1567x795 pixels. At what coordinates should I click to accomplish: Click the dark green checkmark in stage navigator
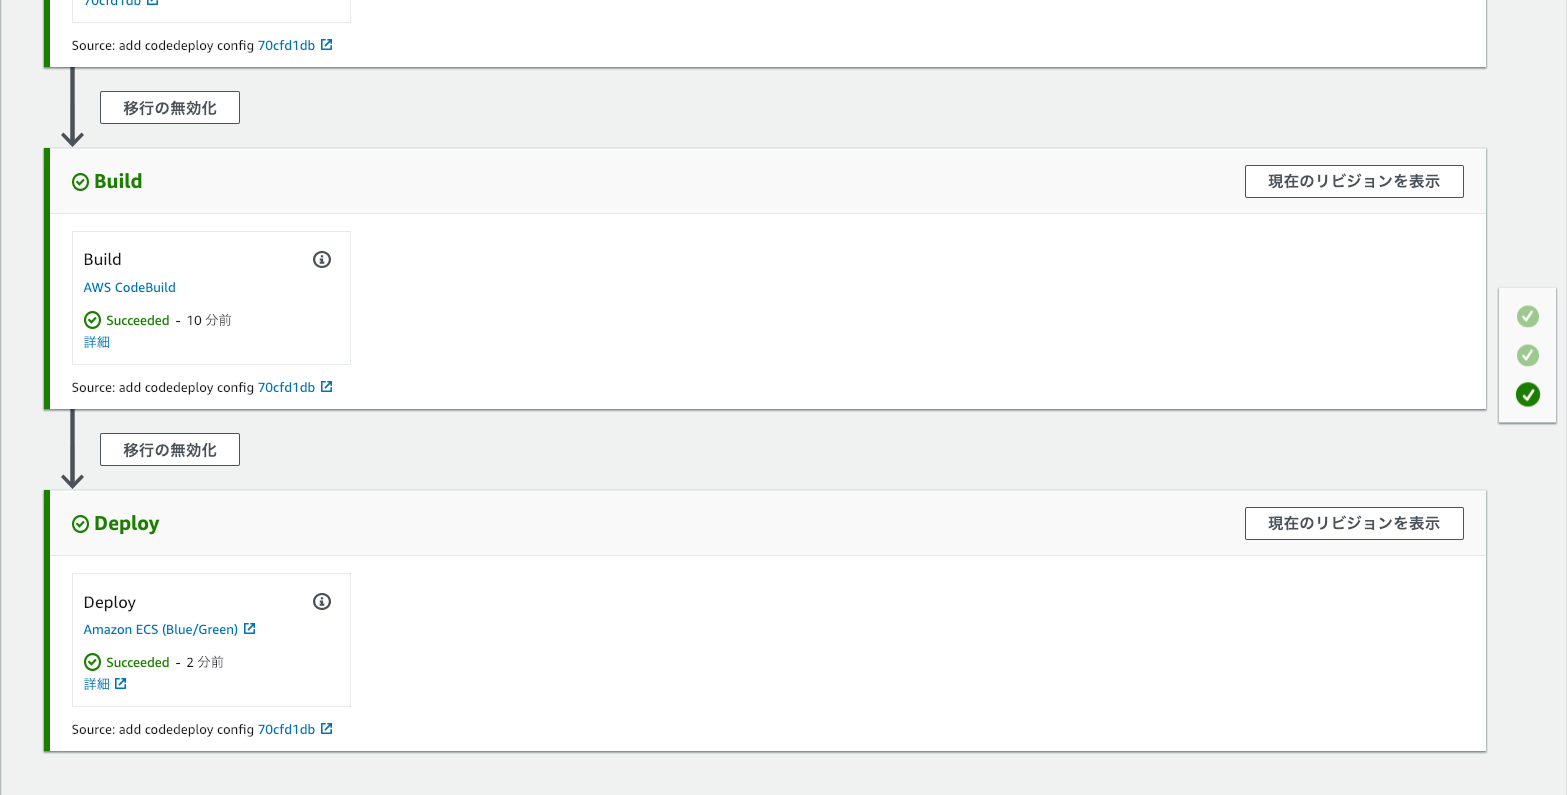(1527, 395)
